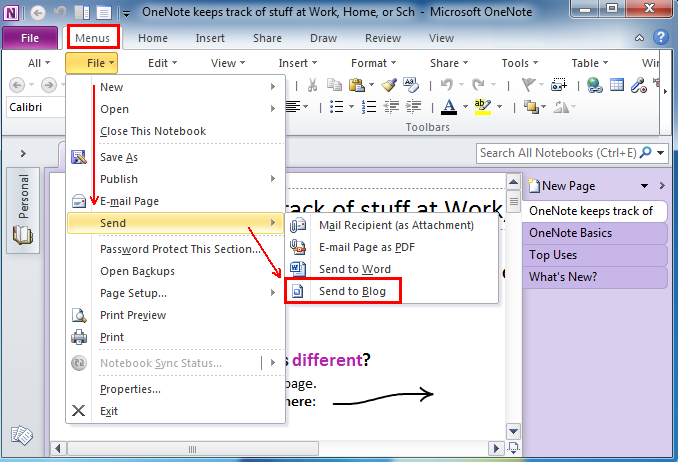Click the Back navigation arrow below All

point(17,85)
